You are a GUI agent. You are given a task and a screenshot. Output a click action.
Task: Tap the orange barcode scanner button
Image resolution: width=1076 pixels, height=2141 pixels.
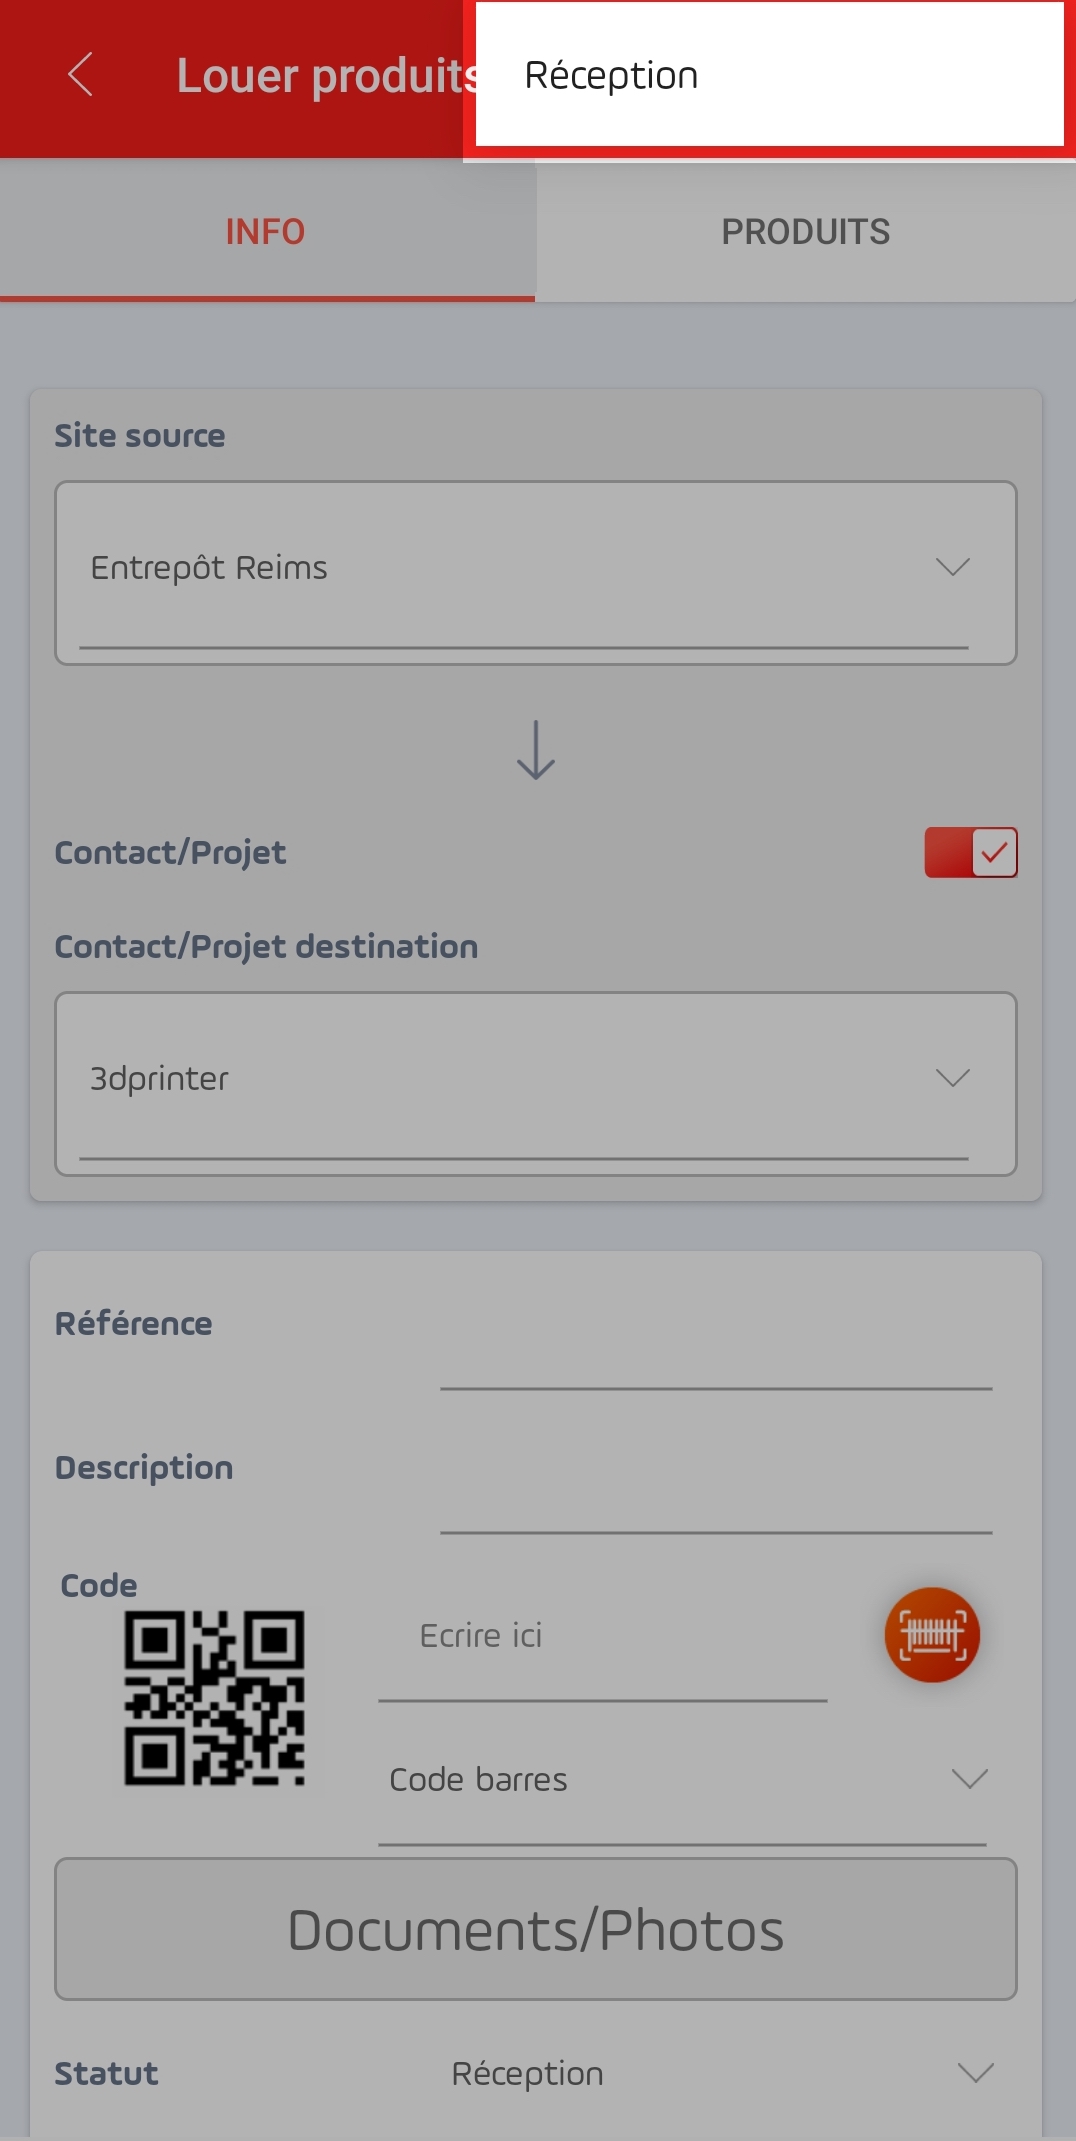pyautogui.click(x=932, y=1635)
